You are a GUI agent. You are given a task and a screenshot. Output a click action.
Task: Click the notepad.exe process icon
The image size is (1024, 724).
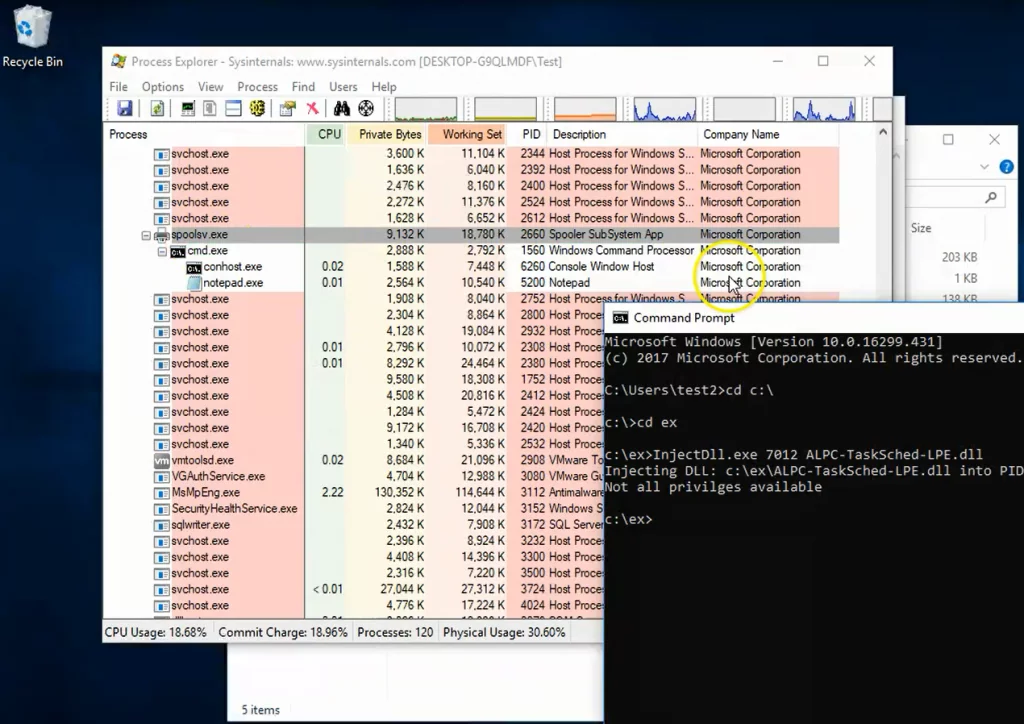pos(194,283)
